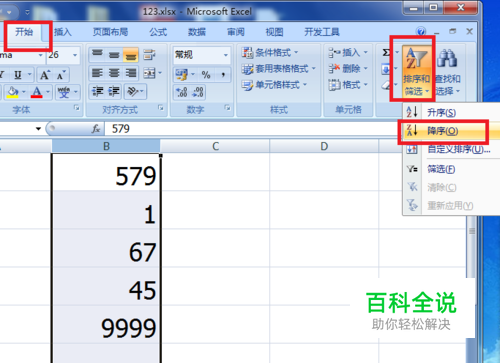The height and width of the screenshot is (363, 500).
Task: Center text horizontally
Action: (x=114, y=73)
